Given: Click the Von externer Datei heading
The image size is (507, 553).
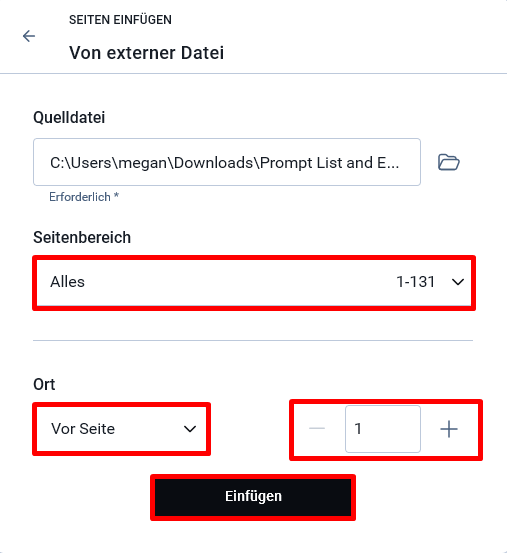Looking at the screenshot, I should coord(146,53).
